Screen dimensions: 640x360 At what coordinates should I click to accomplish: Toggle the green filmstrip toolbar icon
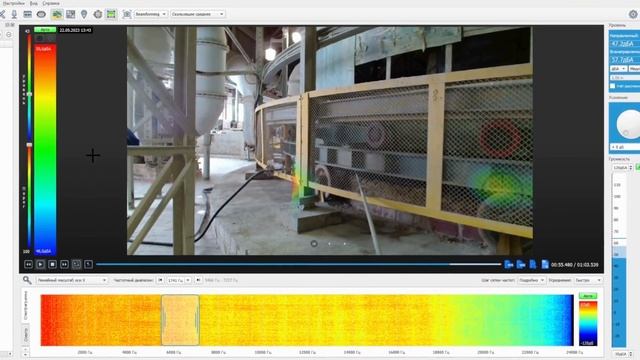[x=111, y=14]
